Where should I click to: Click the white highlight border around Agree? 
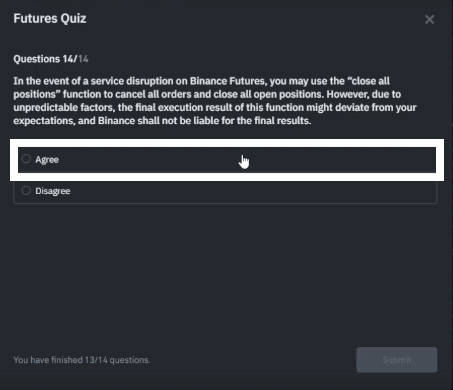[227, 143]
